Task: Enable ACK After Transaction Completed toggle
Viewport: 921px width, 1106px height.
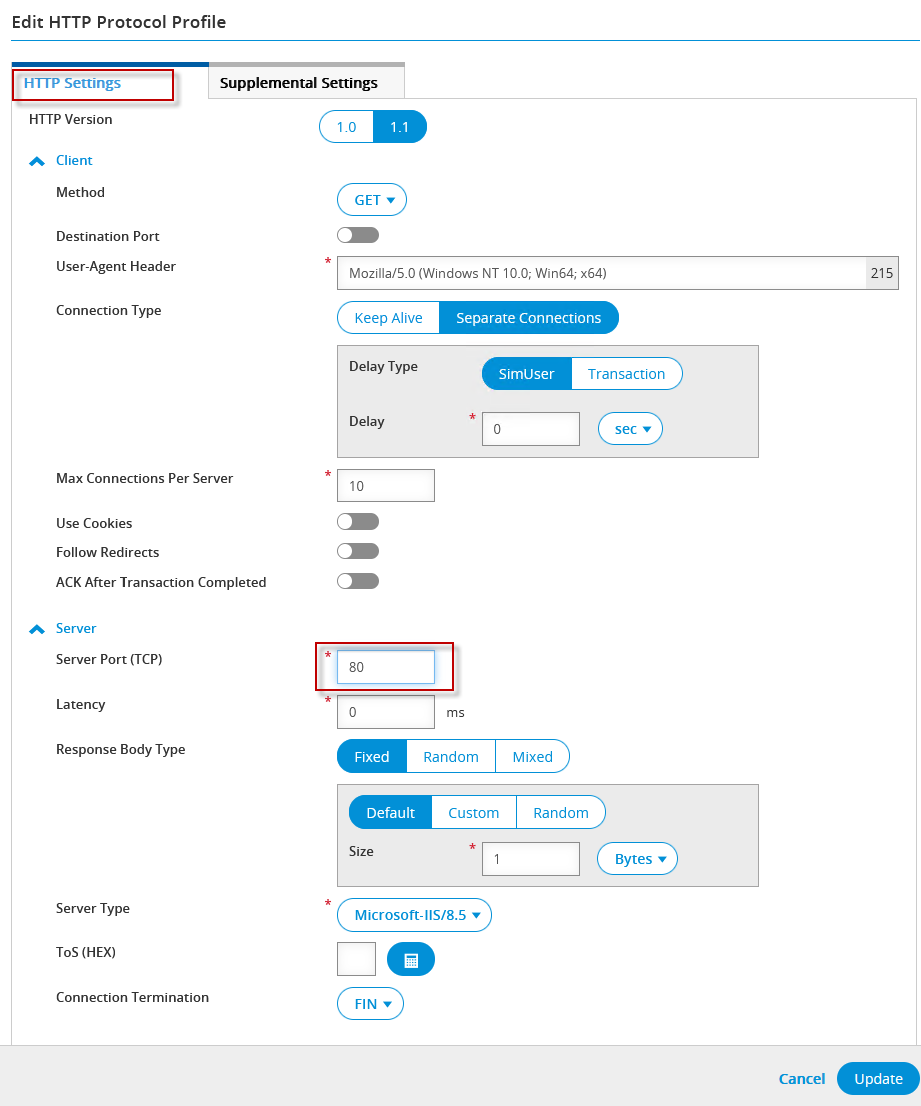Action: pos(358,581)
